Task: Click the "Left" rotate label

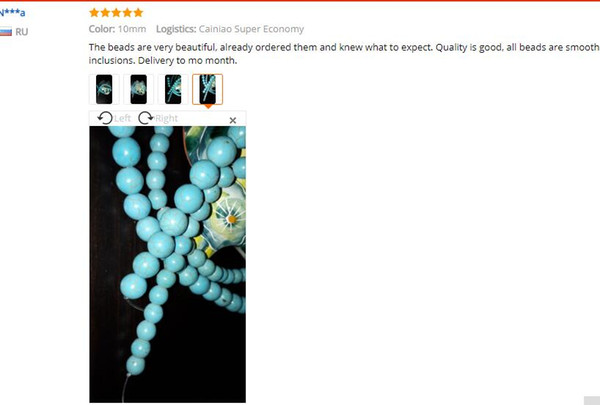Action: [x=122, y=118]
